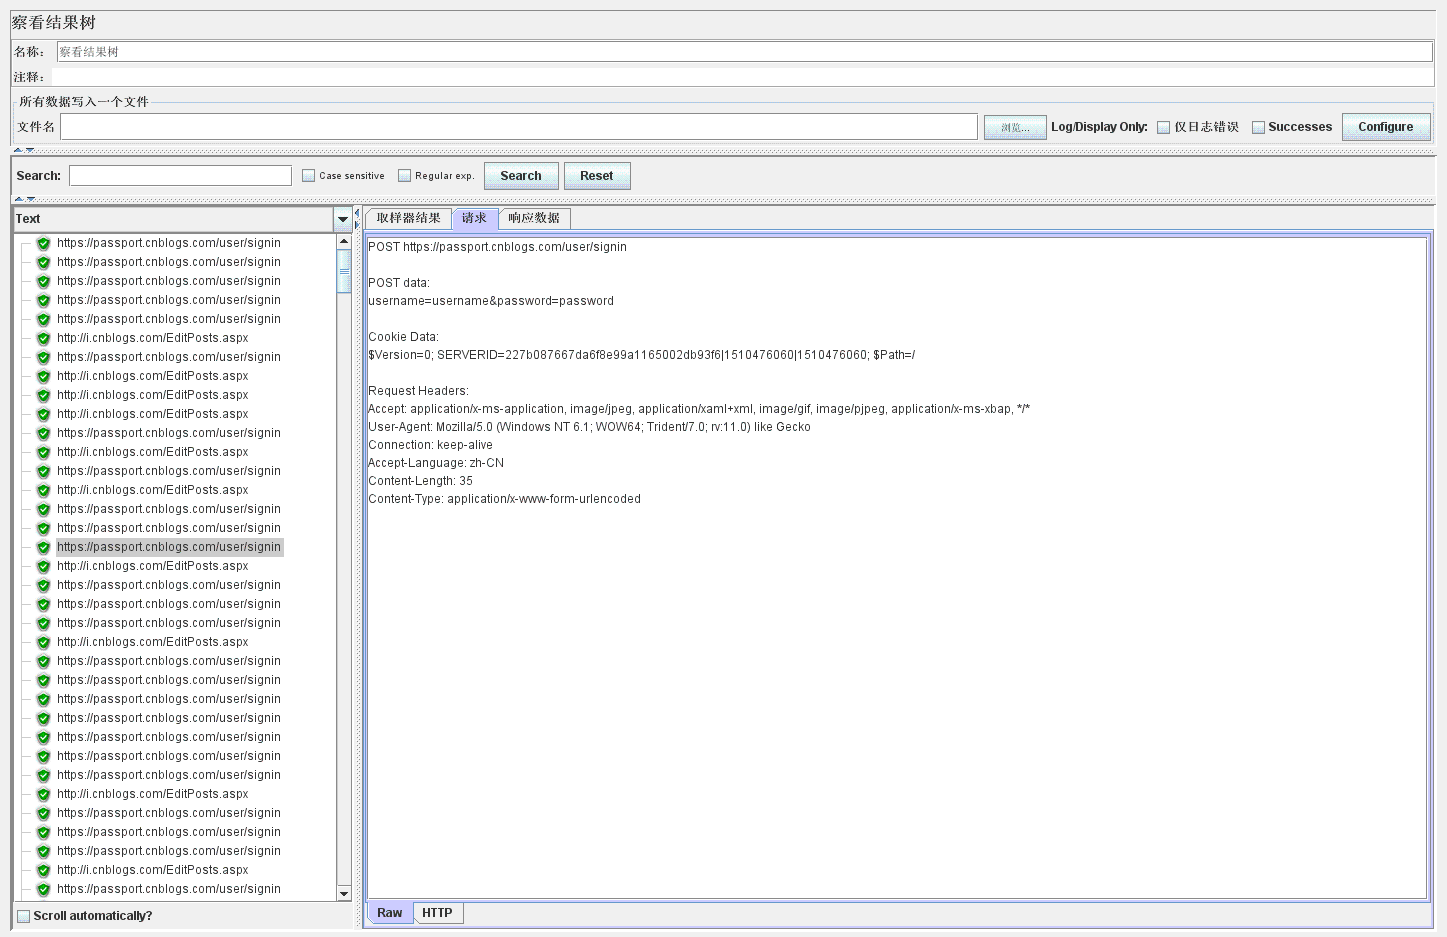Tick the Successes checkbox
Screen dimensions: 1447x937
click(x=1258, y=127)
